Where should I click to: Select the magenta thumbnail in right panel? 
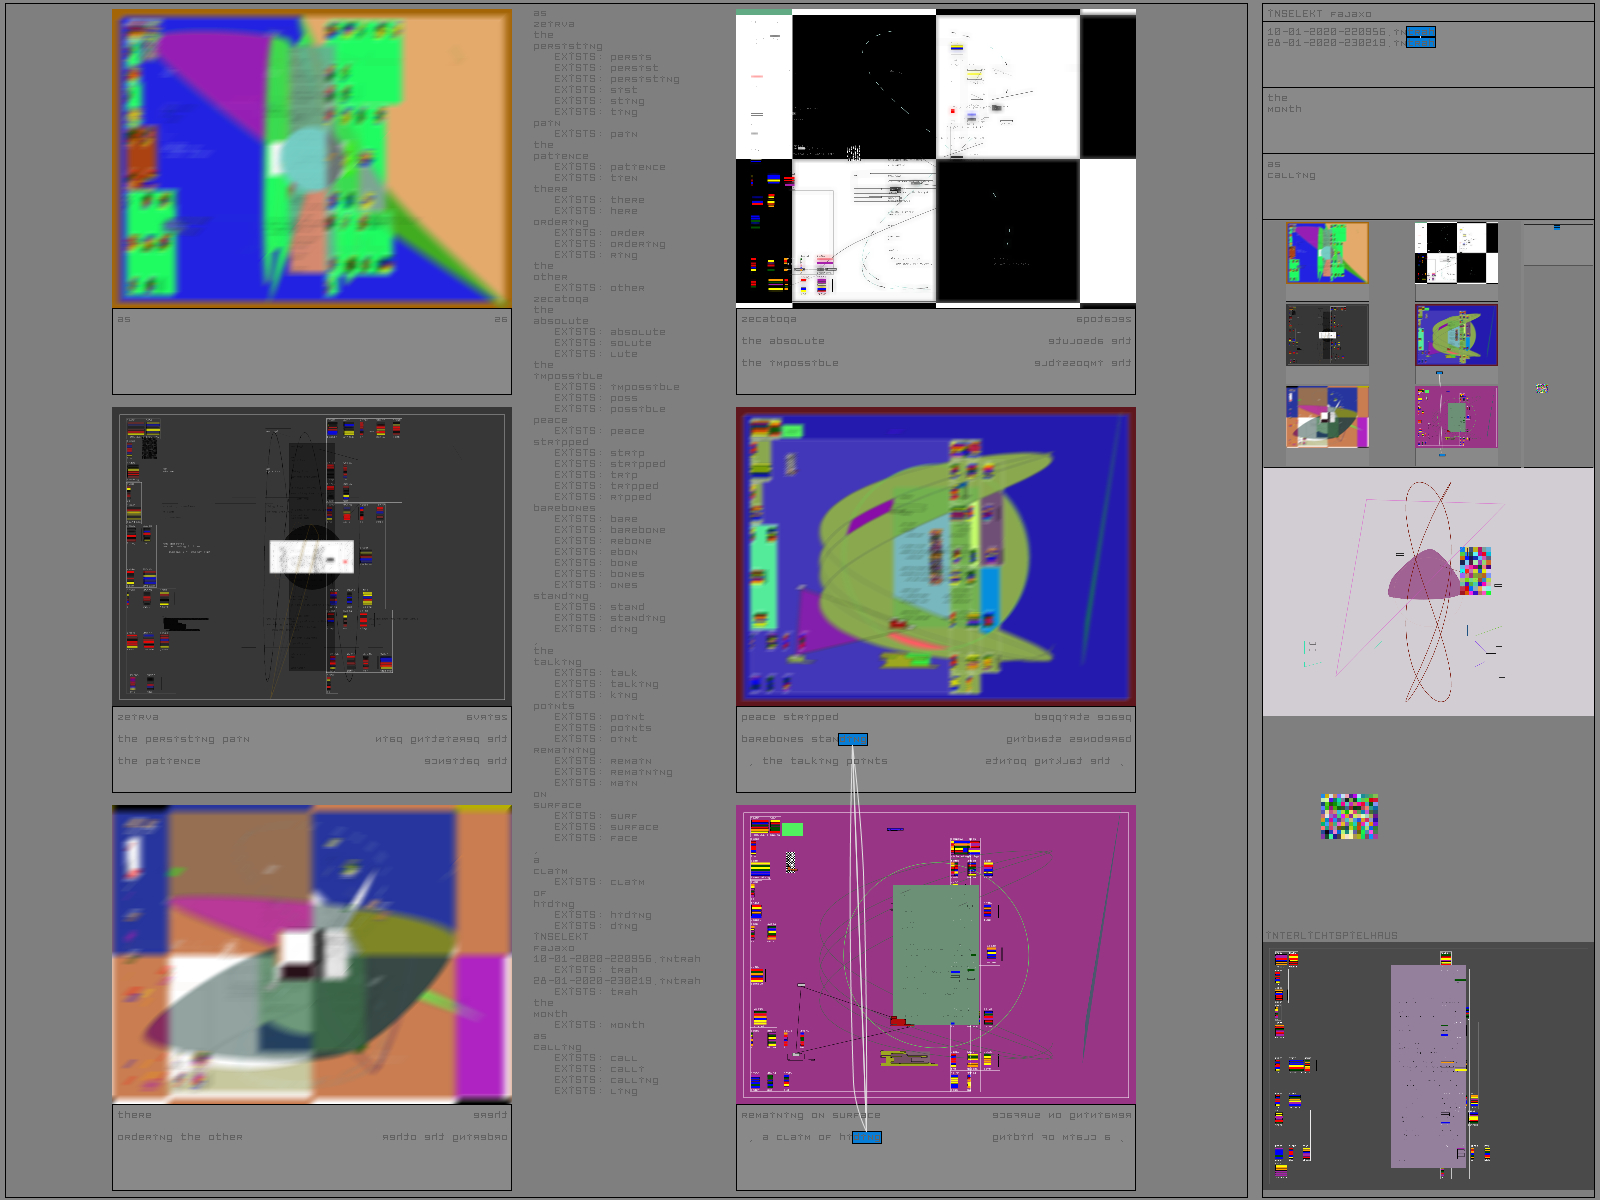(x=1456, y=417)
